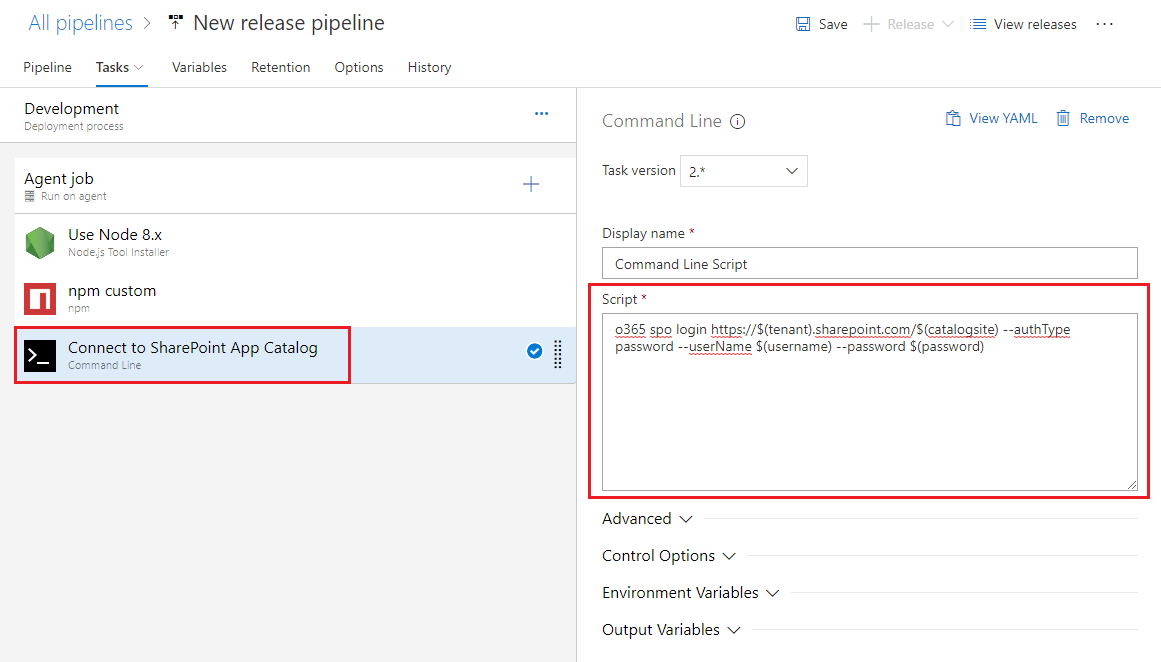
Task: Click the Save disk icon
Action: point(803,24)
